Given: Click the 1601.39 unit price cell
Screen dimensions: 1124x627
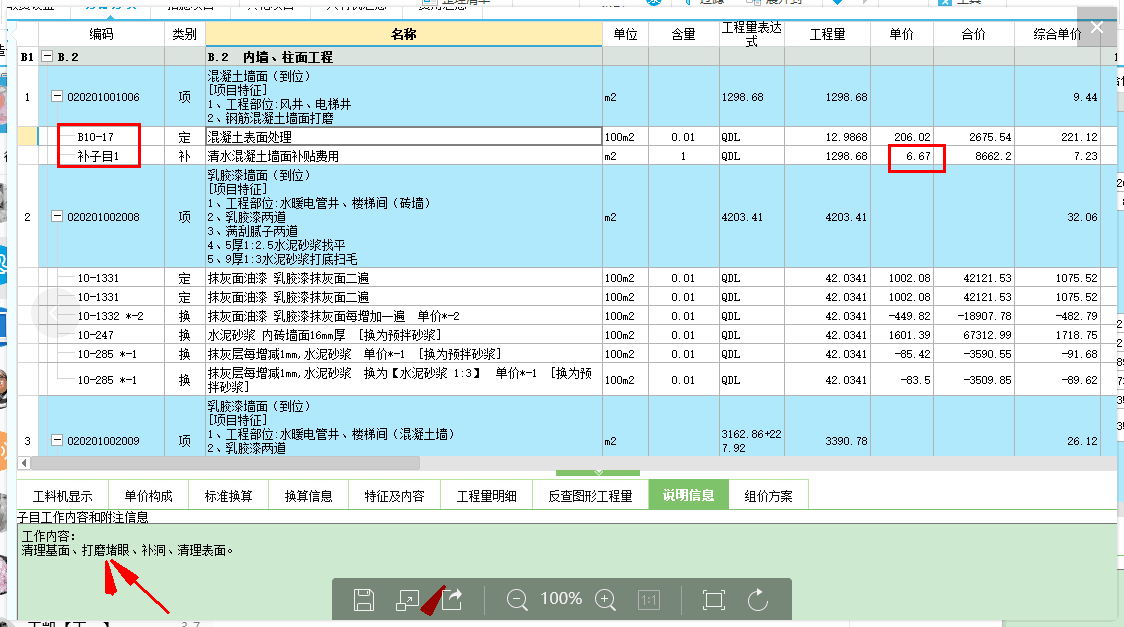Looking at the screenshot, I should click(x=902, y=335).
